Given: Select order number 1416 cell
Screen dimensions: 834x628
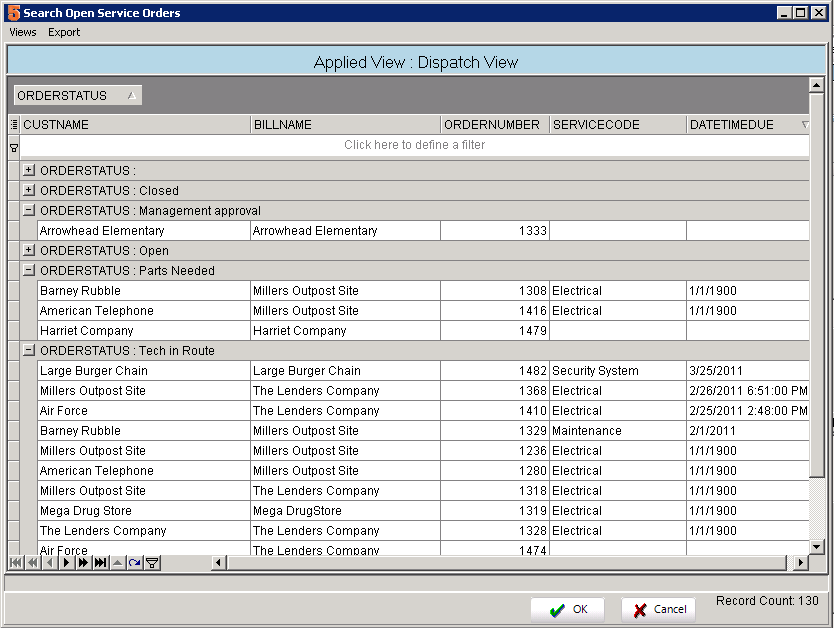Looking at the screenshot, I should [x=495, y=311].
